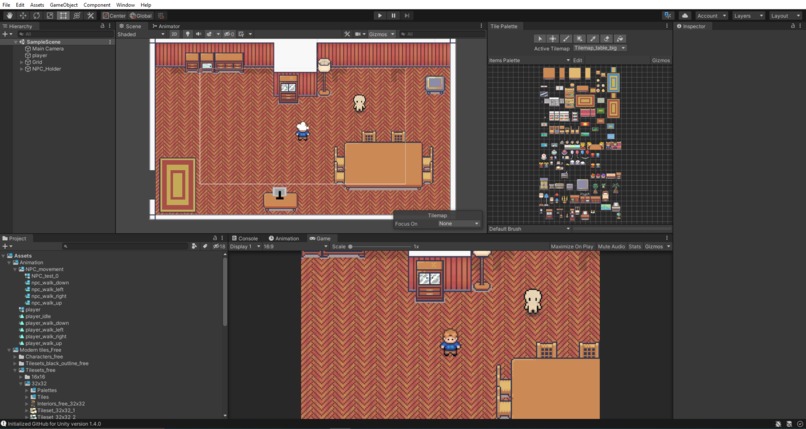
Task: Click Gizmos in the Tile Palette
Action: pyautogui.click(x=661, y=60)
